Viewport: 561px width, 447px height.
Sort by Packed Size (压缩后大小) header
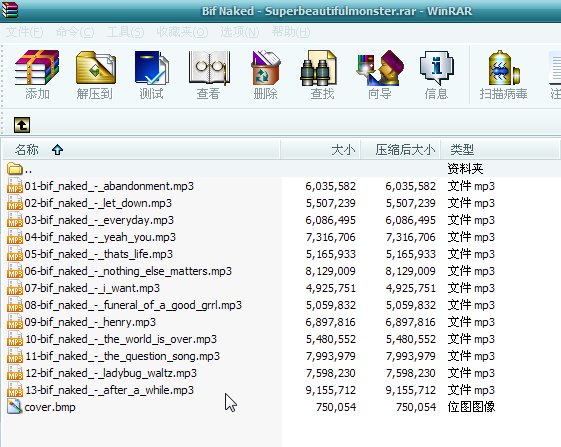401,150
